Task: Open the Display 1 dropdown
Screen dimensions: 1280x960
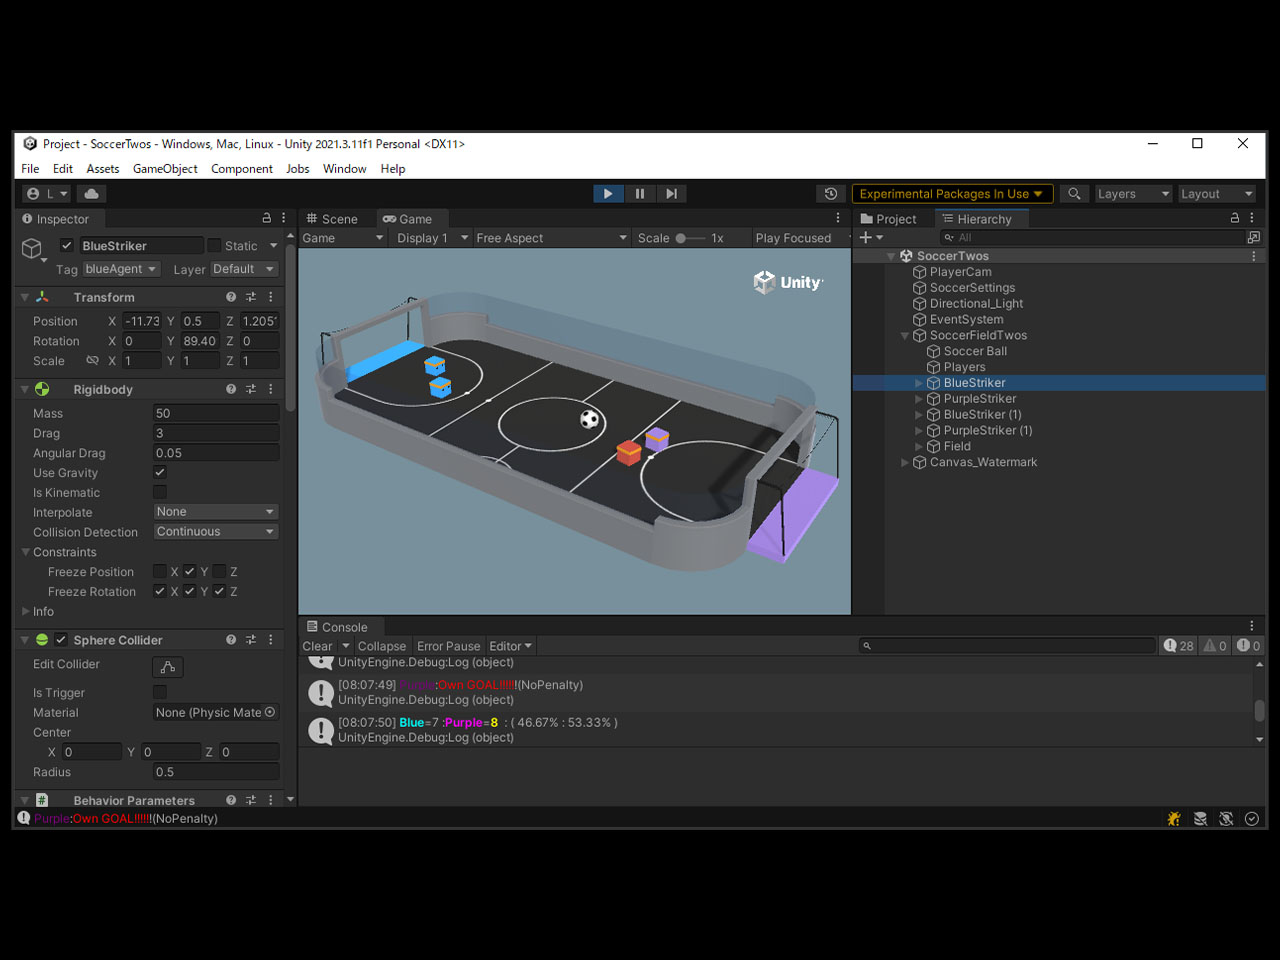Action: pos(432,238)
